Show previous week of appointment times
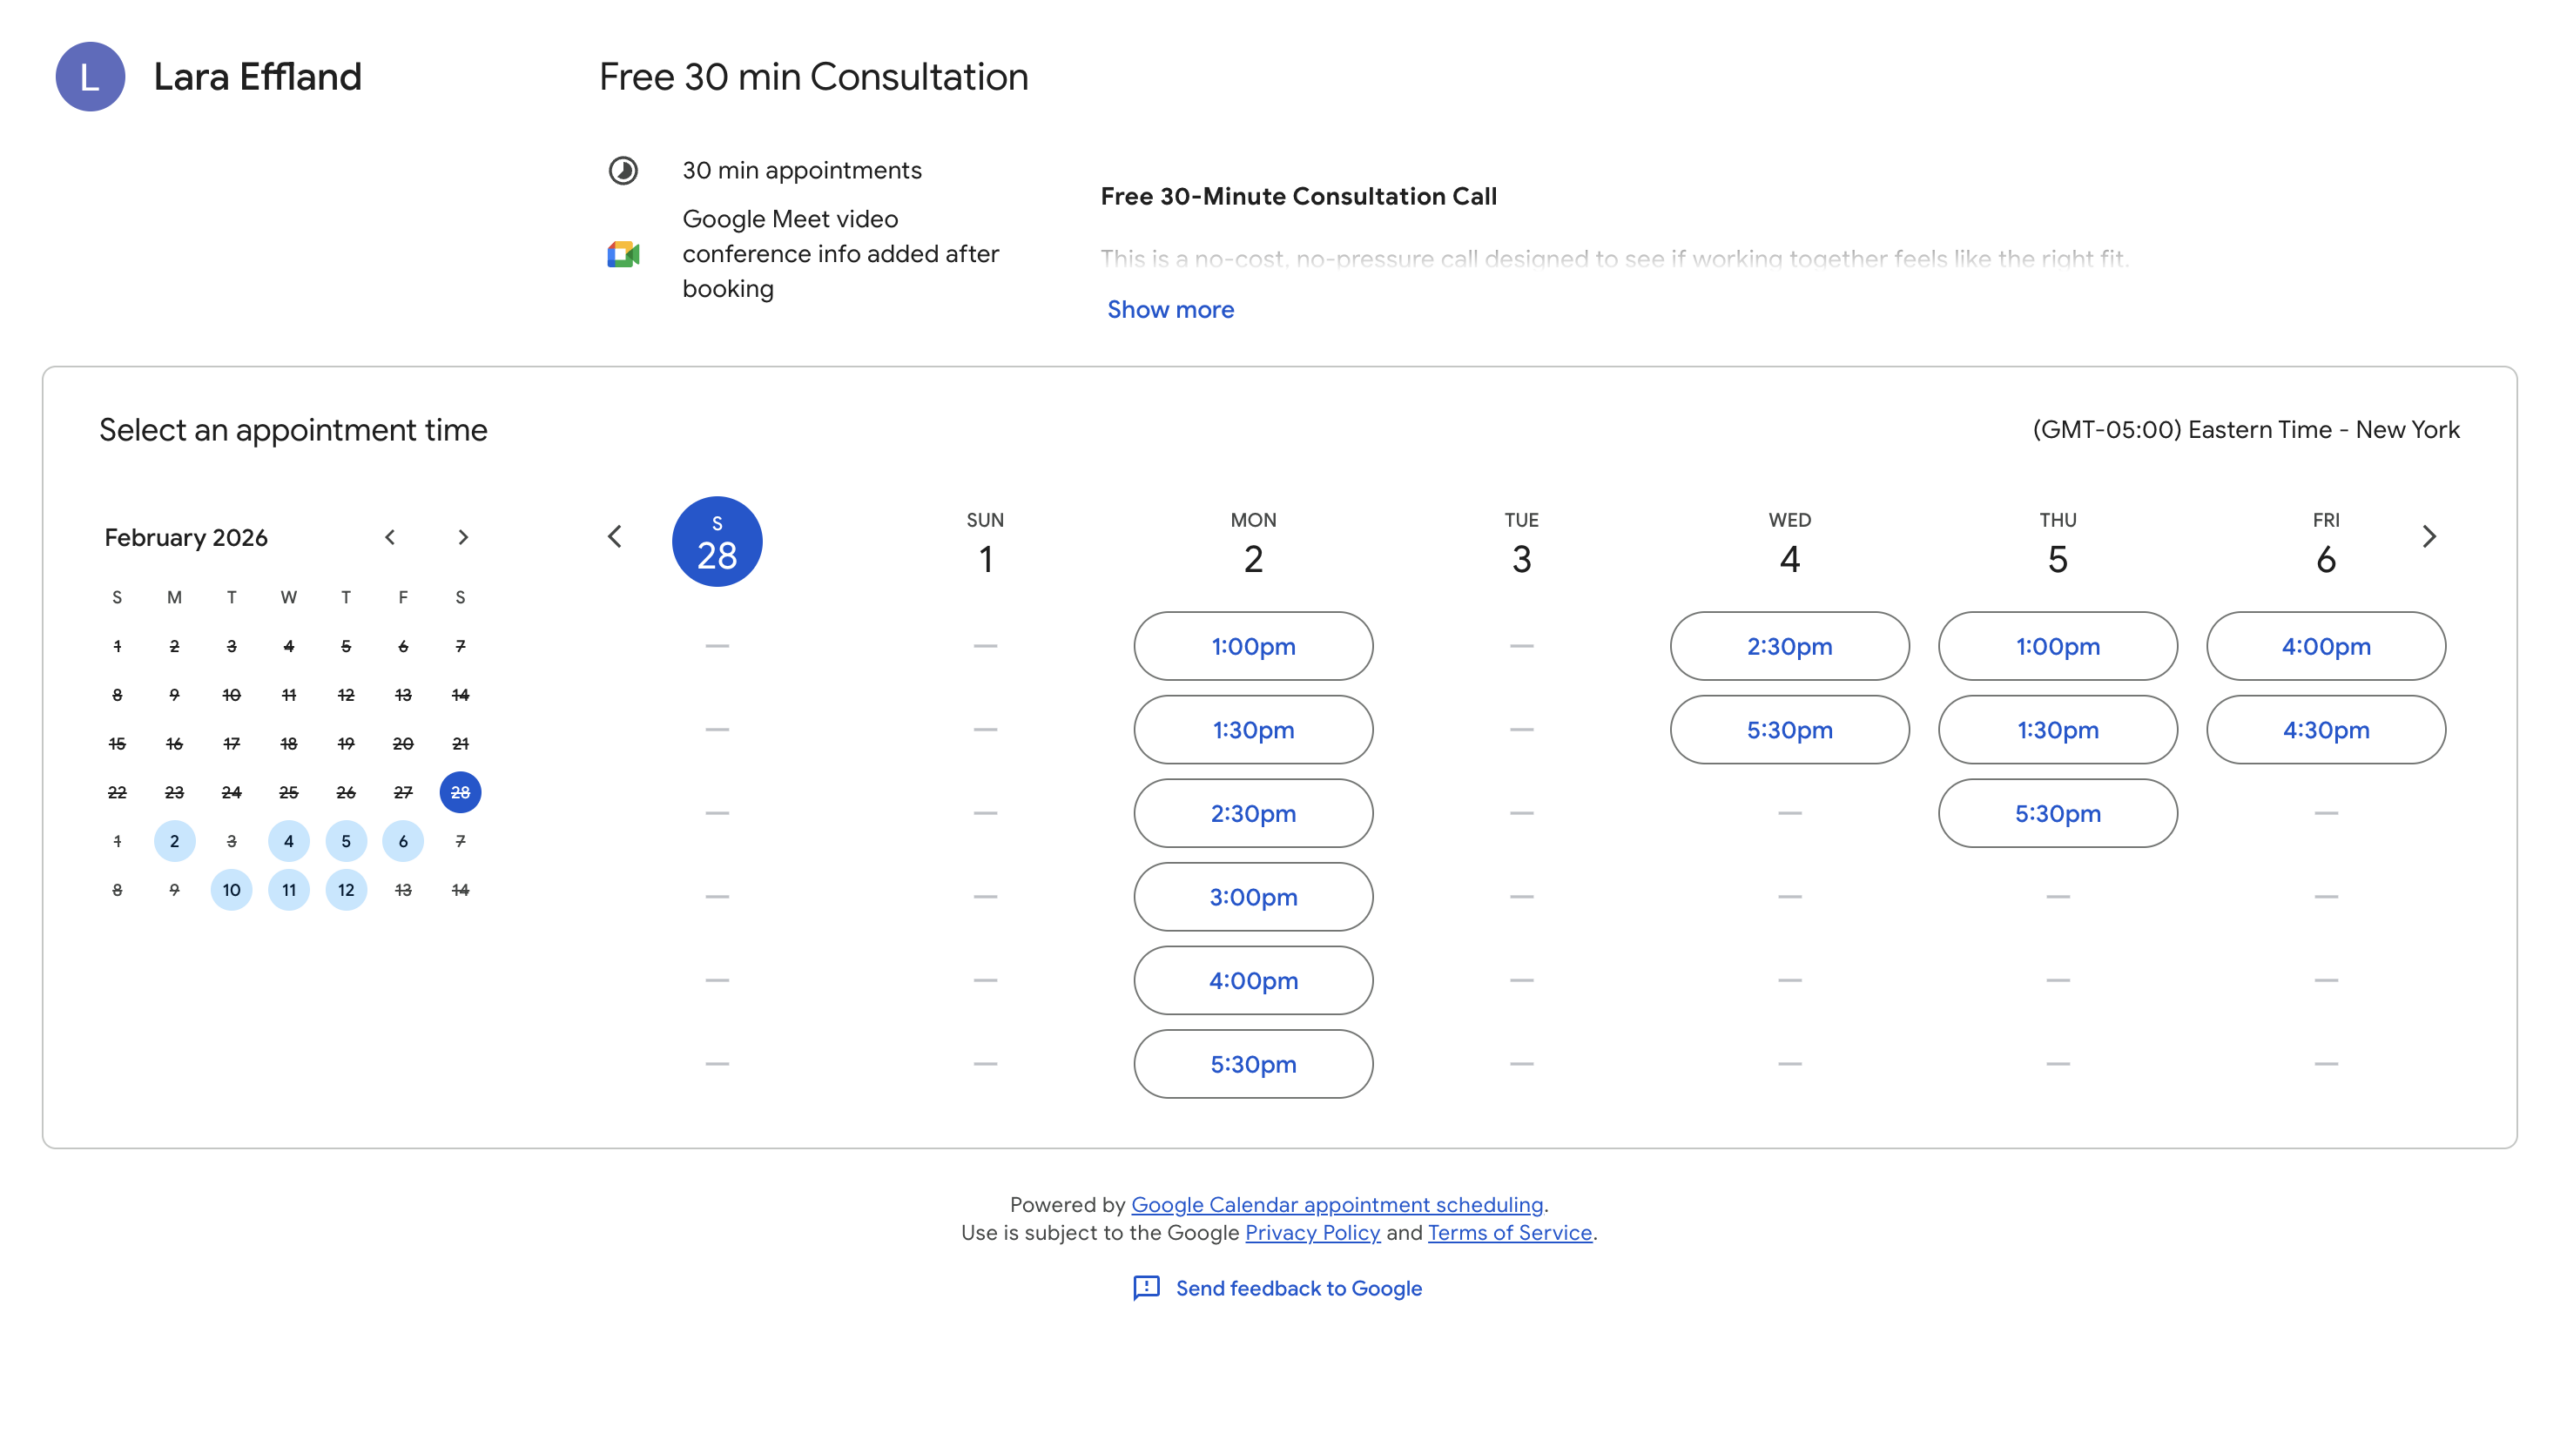This screenshot has width=2560, height=1454. 615,538
